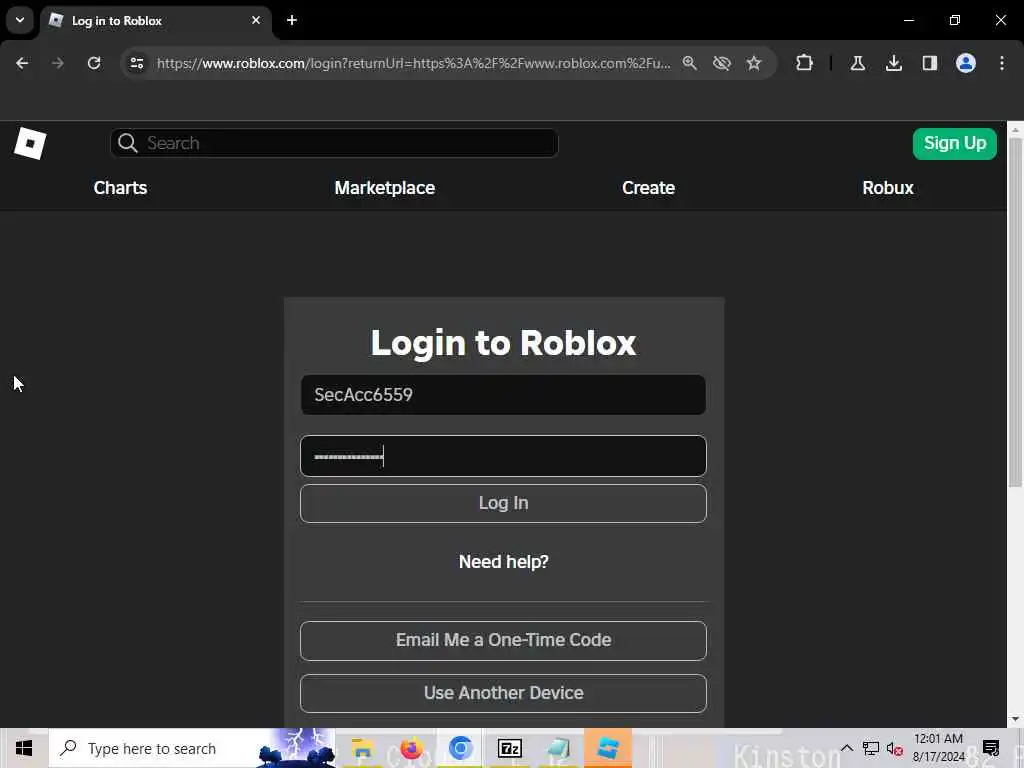Open the Robux menu item

[888, 188]
